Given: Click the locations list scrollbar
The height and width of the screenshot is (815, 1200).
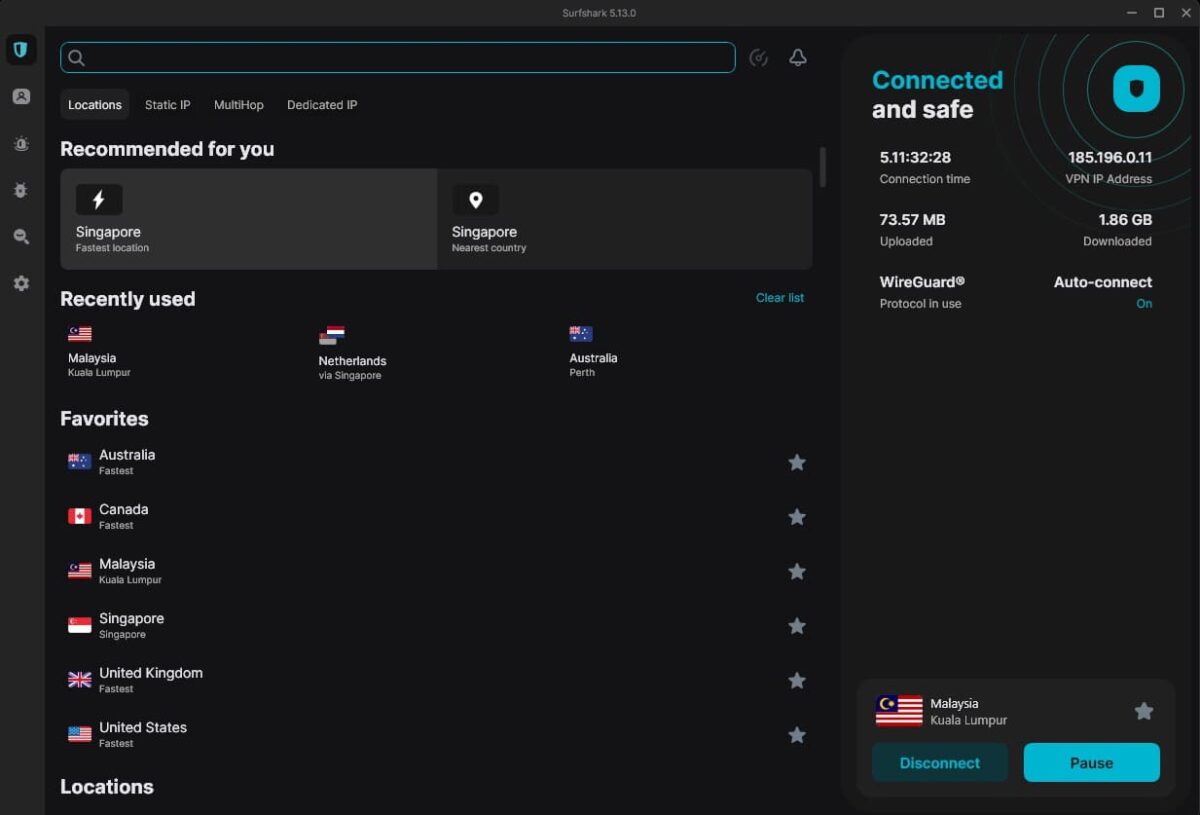Looking at the screenshot, I should pos(823,167).
